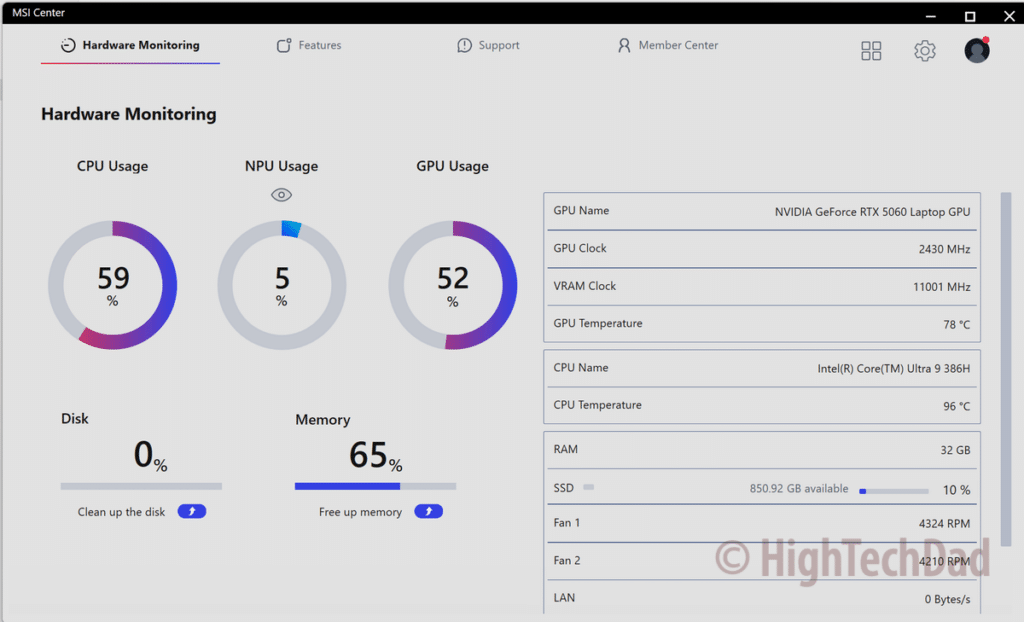Click the Hardware Monitoring gauge icon
1024x622 pixels.
68,45
